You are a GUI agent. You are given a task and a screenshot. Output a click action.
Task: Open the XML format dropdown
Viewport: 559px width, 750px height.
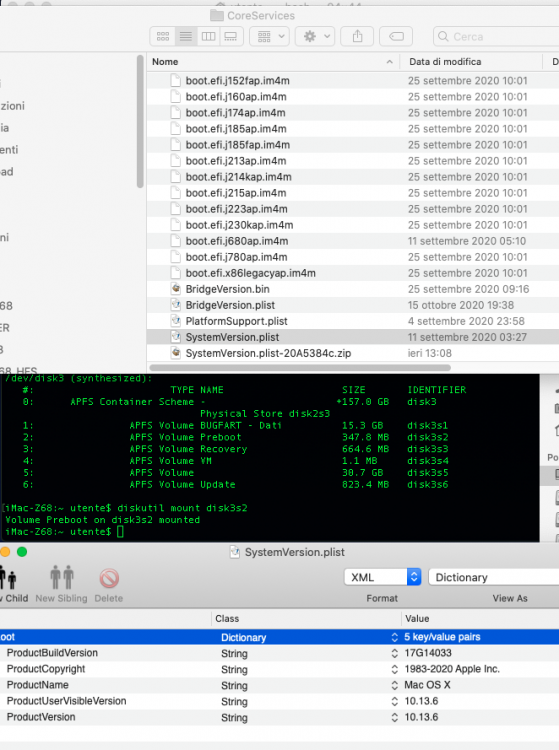(383, 577)
